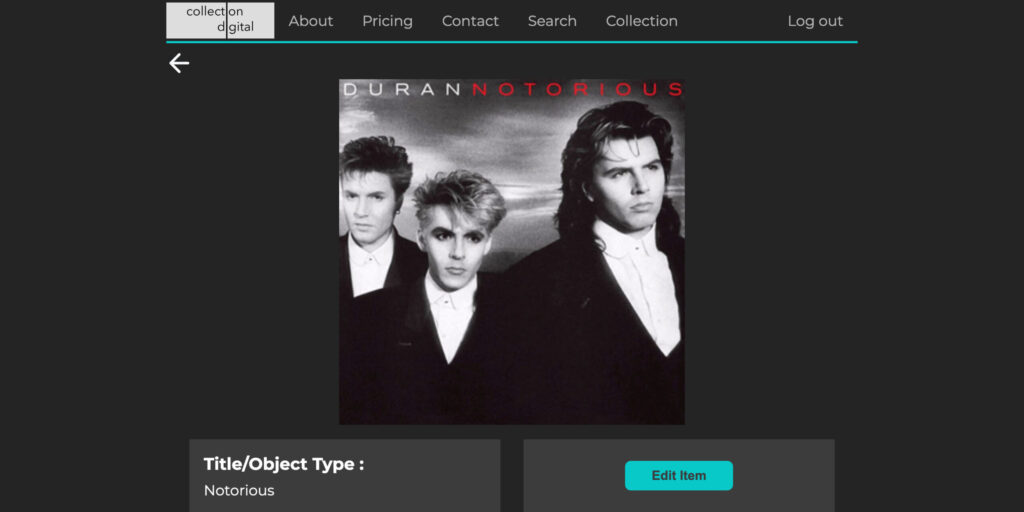Click the word 'collection' in the logo

click(215, 12)
